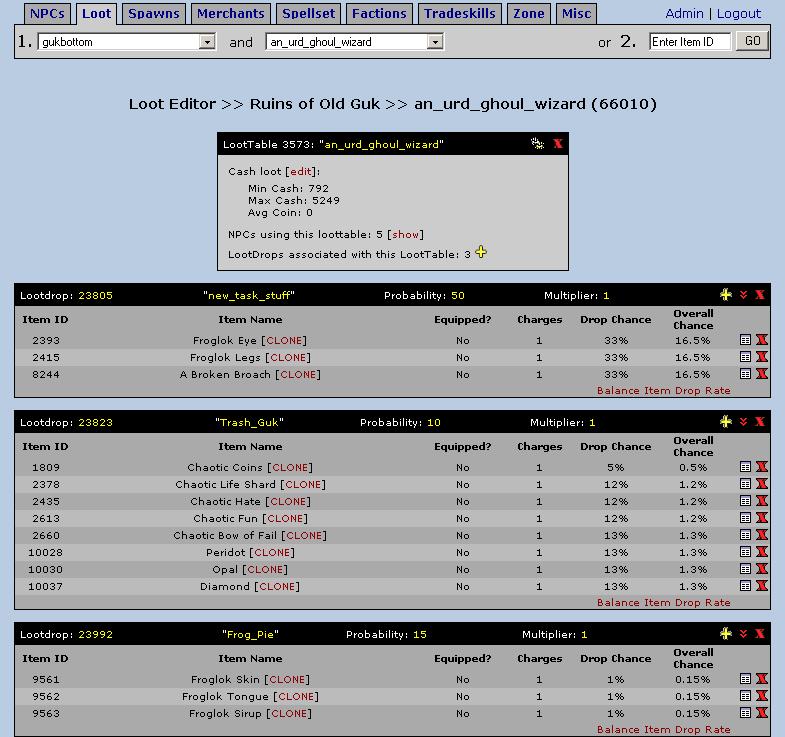Screen dimensions: 785x737
Task: Delete the Diamond item from Trash_Guk
Action: coord(762,586)
